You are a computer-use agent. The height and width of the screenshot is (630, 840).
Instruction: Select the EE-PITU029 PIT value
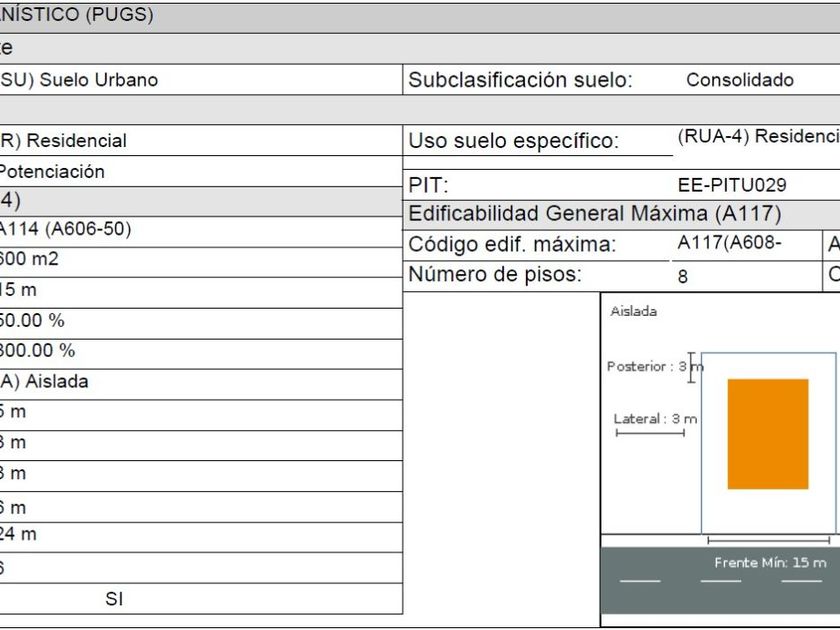[x=732, y=185]
